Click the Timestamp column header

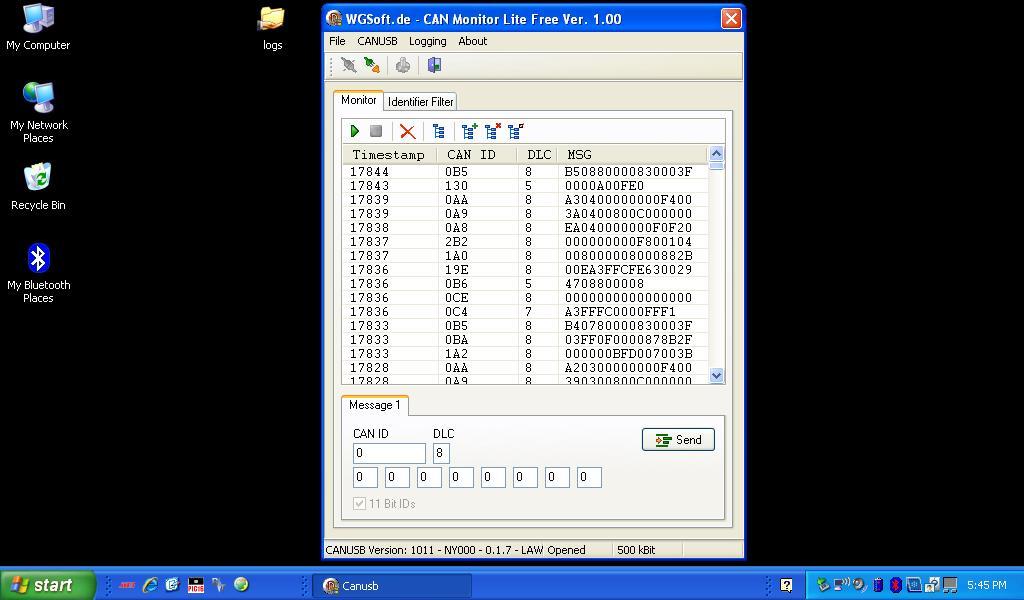389,155
